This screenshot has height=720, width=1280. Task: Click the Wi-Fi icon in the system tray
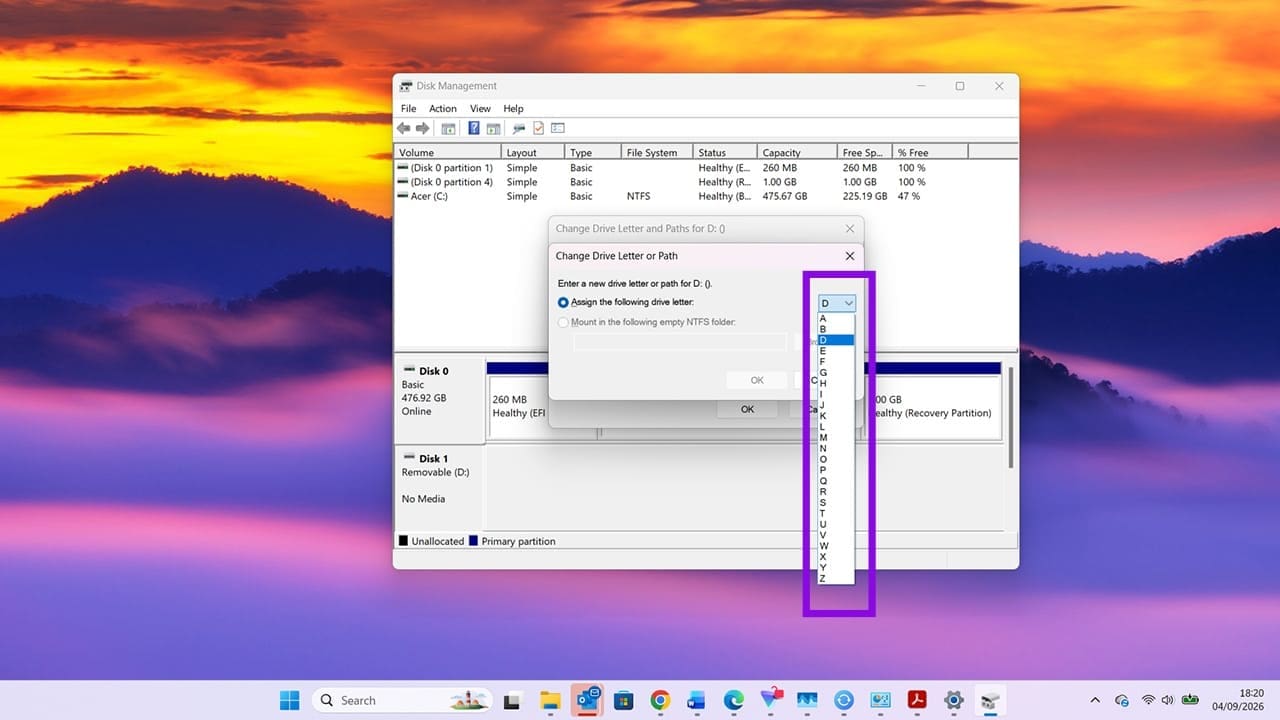tap(1148, 700)
